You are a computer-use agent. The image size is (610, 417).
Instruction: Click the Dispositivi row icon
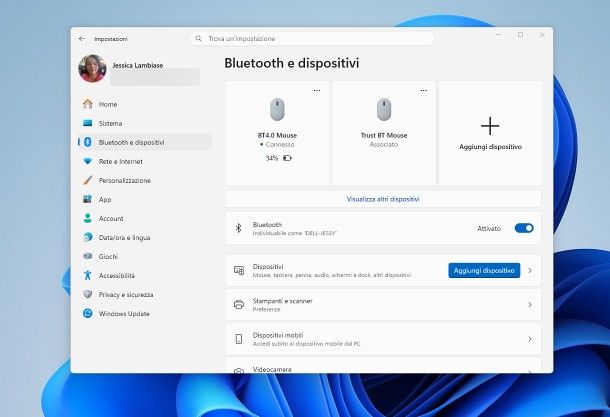tap(239, 270)
